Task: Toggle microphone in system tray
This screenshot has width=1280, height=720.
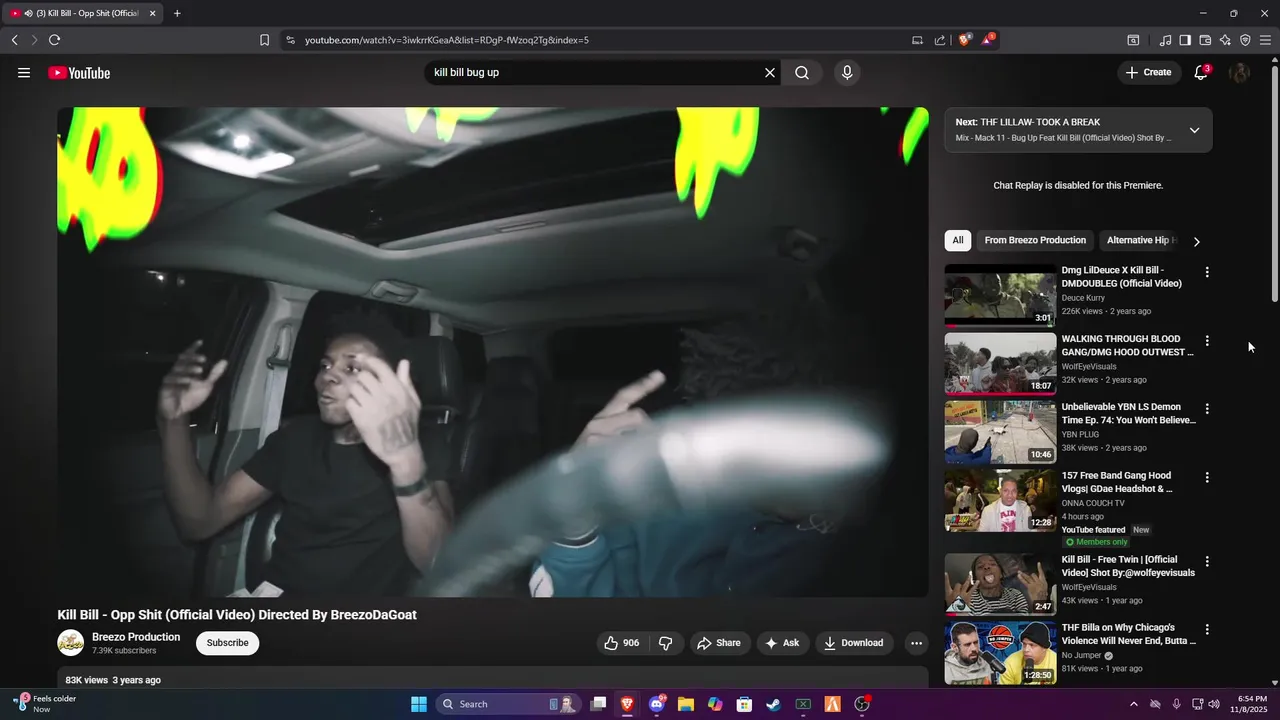Action: [1176, 704]
